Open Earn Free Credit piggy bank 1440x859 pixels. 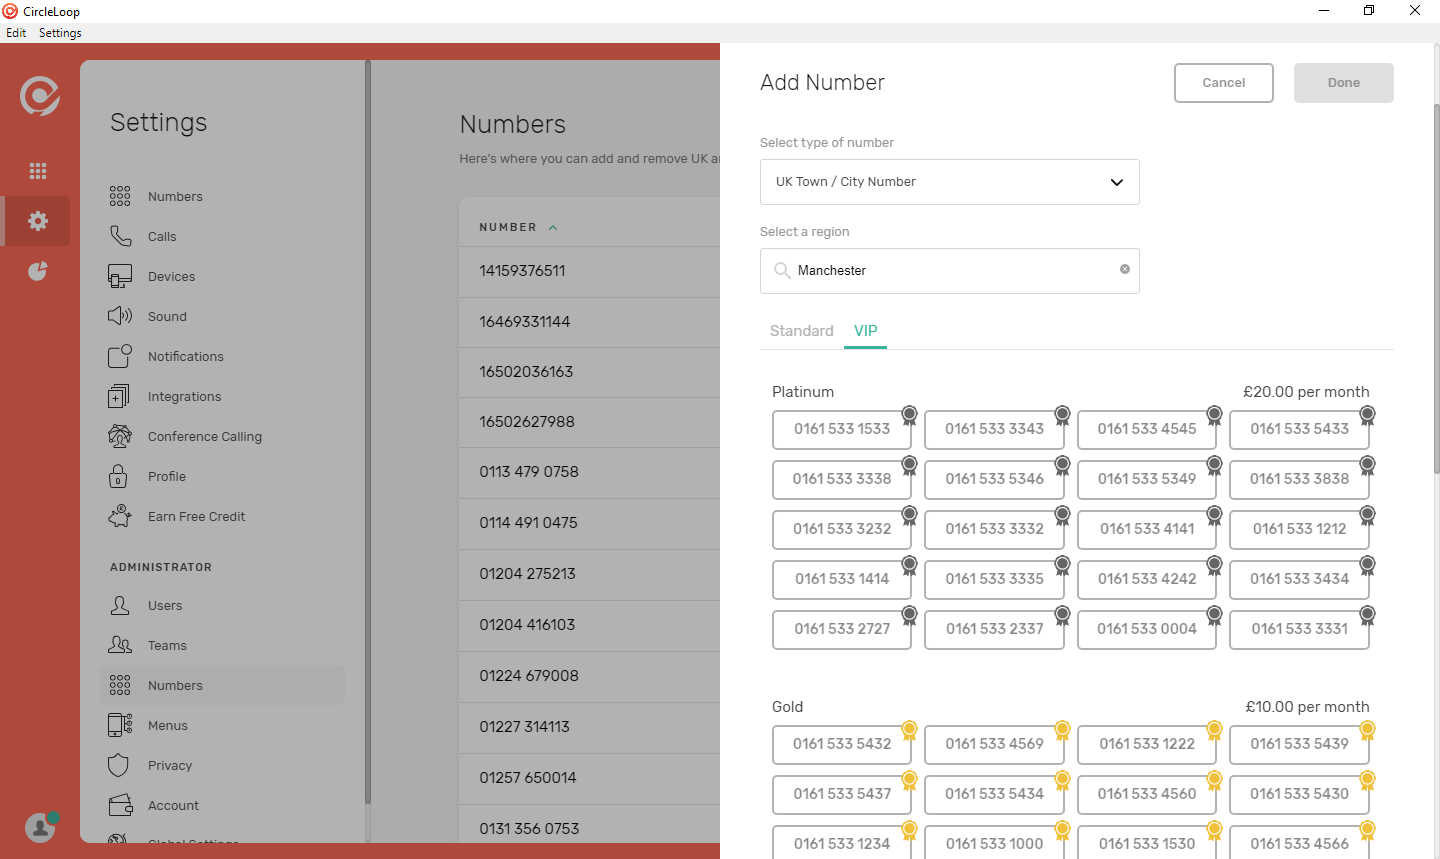point(196,517)
